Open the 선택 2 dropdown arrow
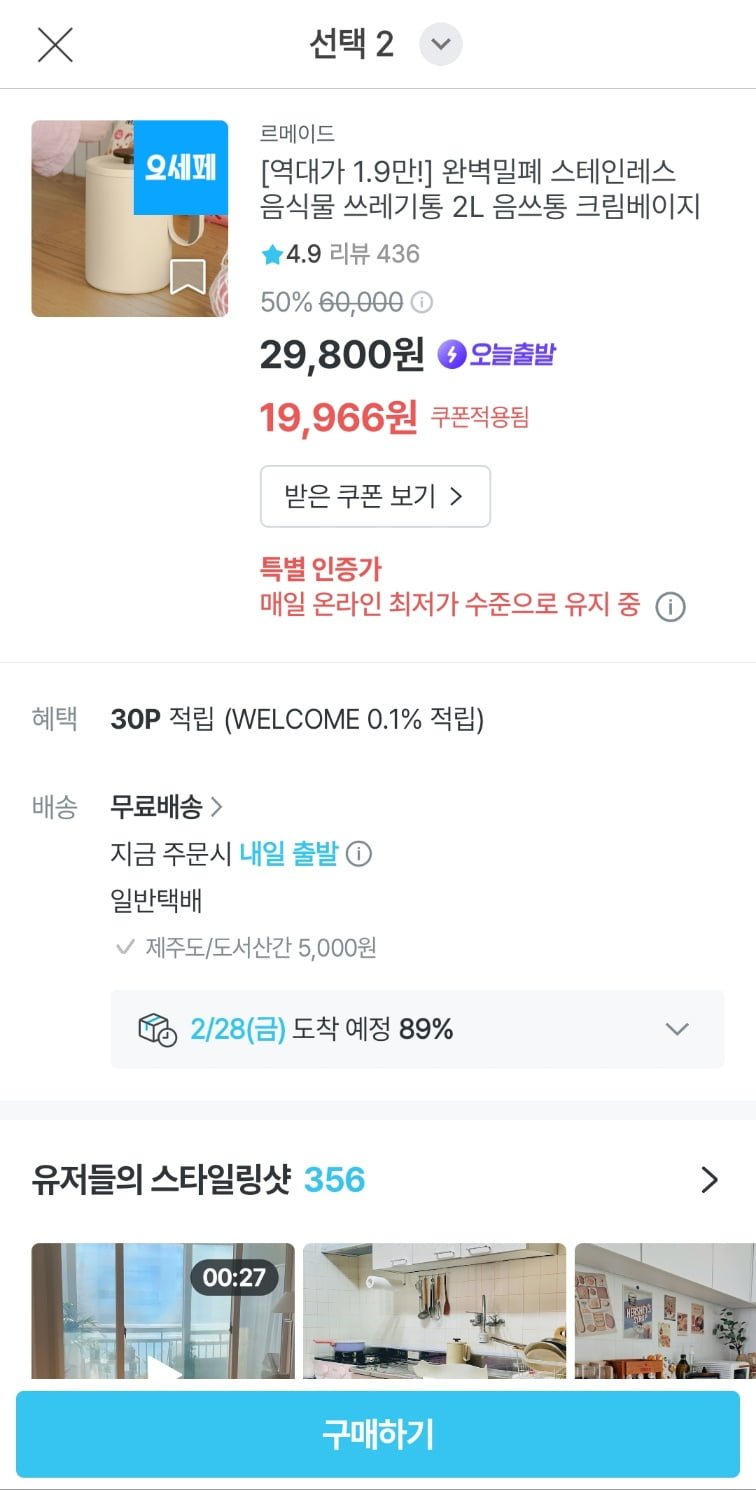 [441, 45]
